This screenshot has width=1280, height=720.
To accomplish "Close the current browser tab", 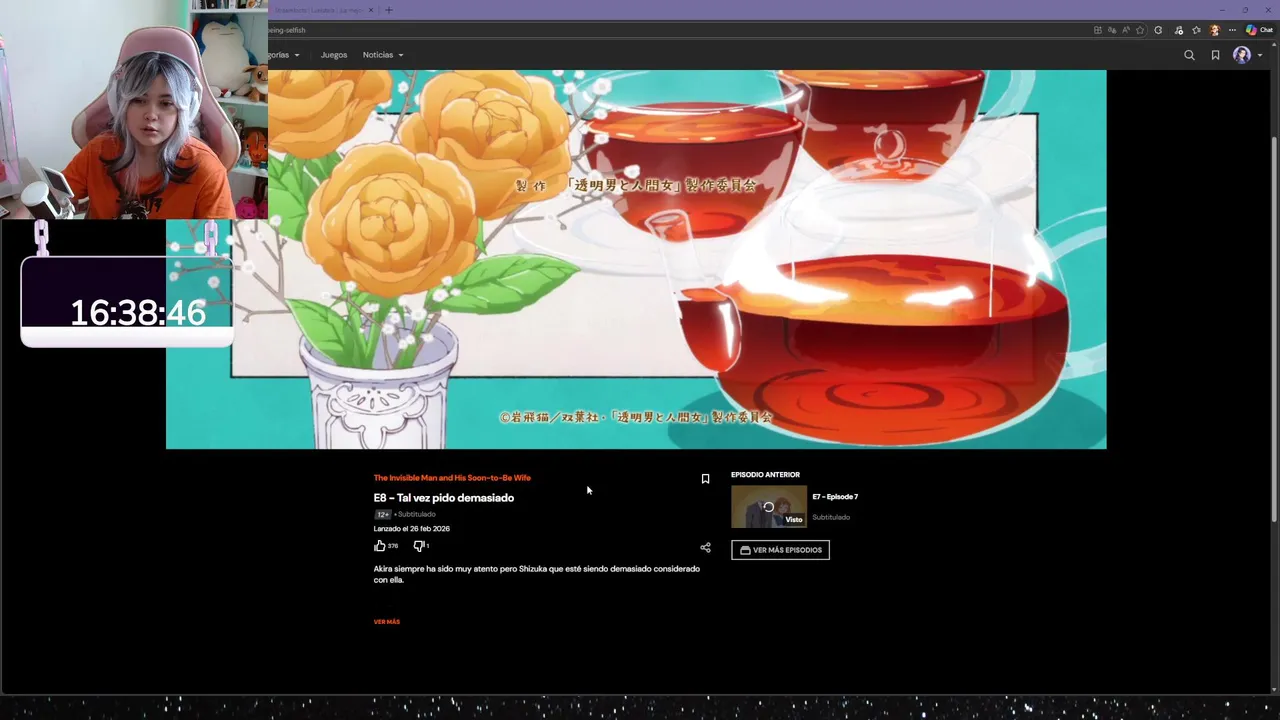I will point(371,10).
